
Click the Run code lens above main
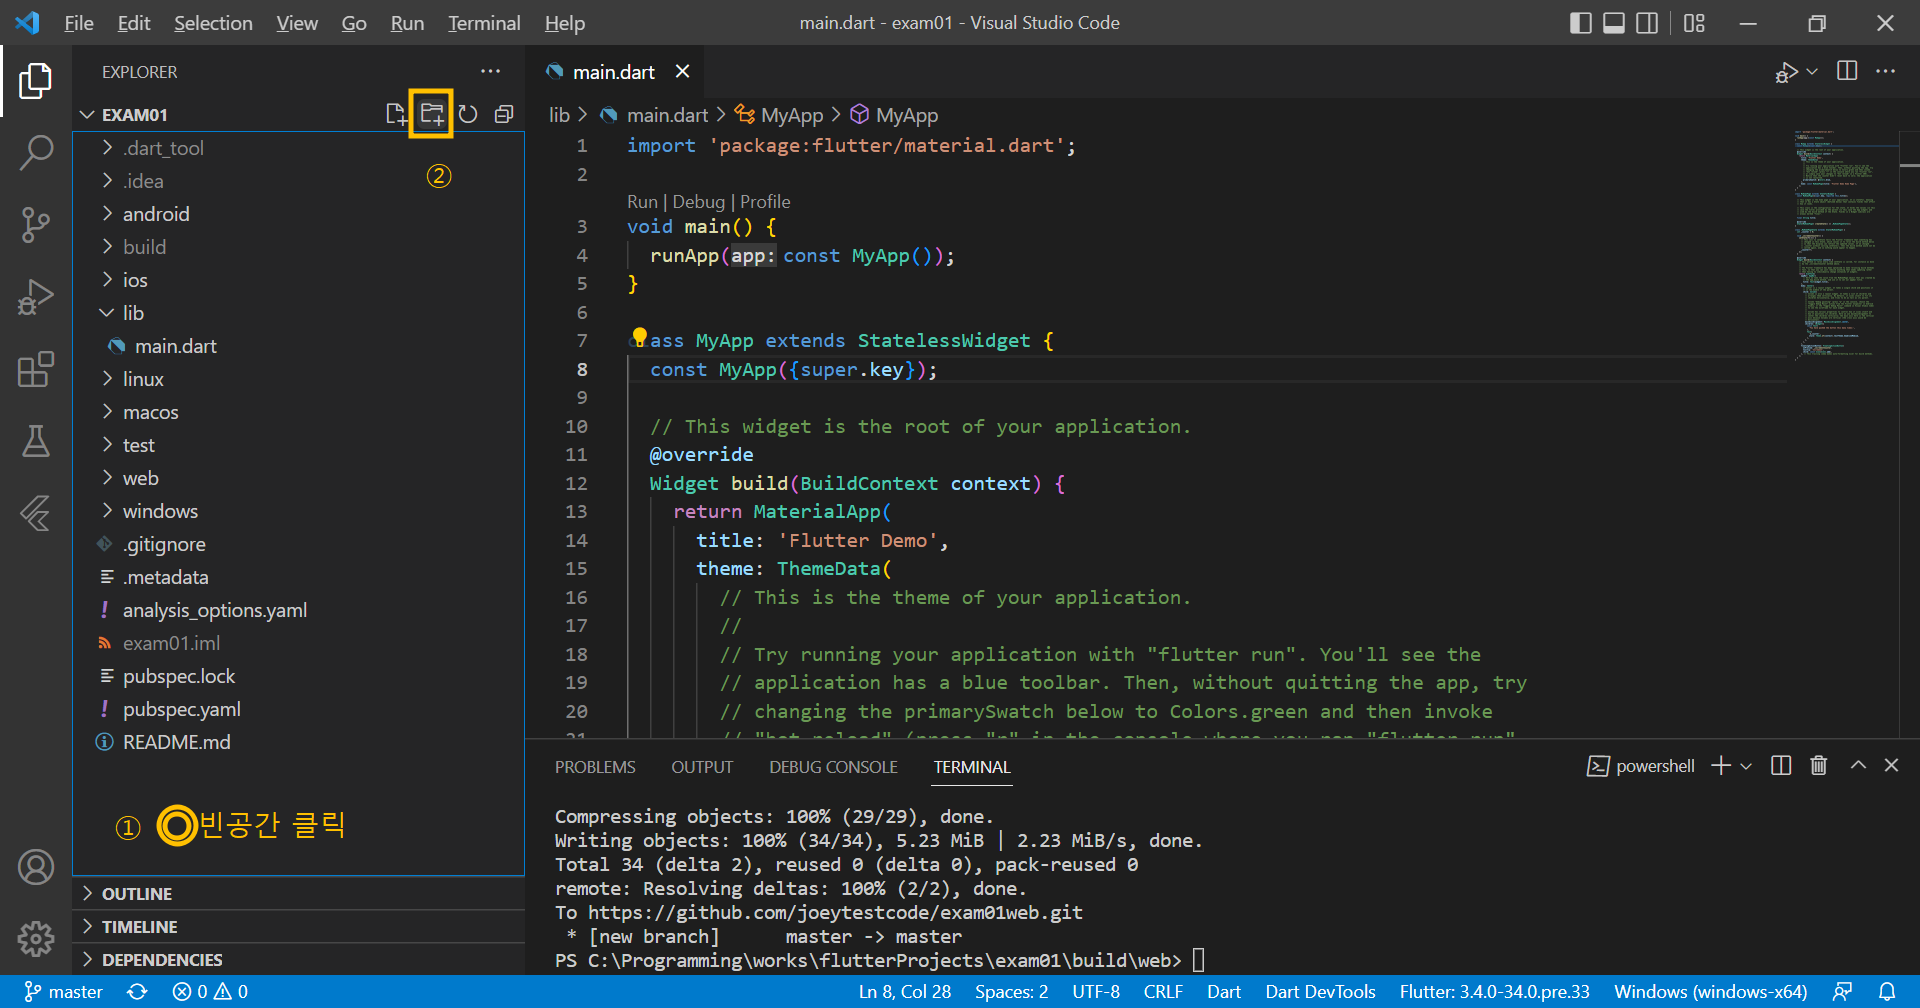642,202
